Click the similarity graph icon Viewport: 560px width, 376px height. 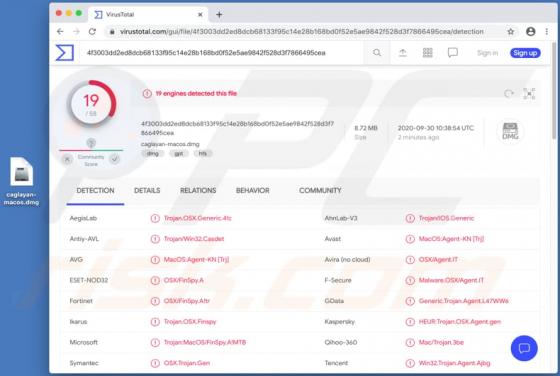click(529, 94)
